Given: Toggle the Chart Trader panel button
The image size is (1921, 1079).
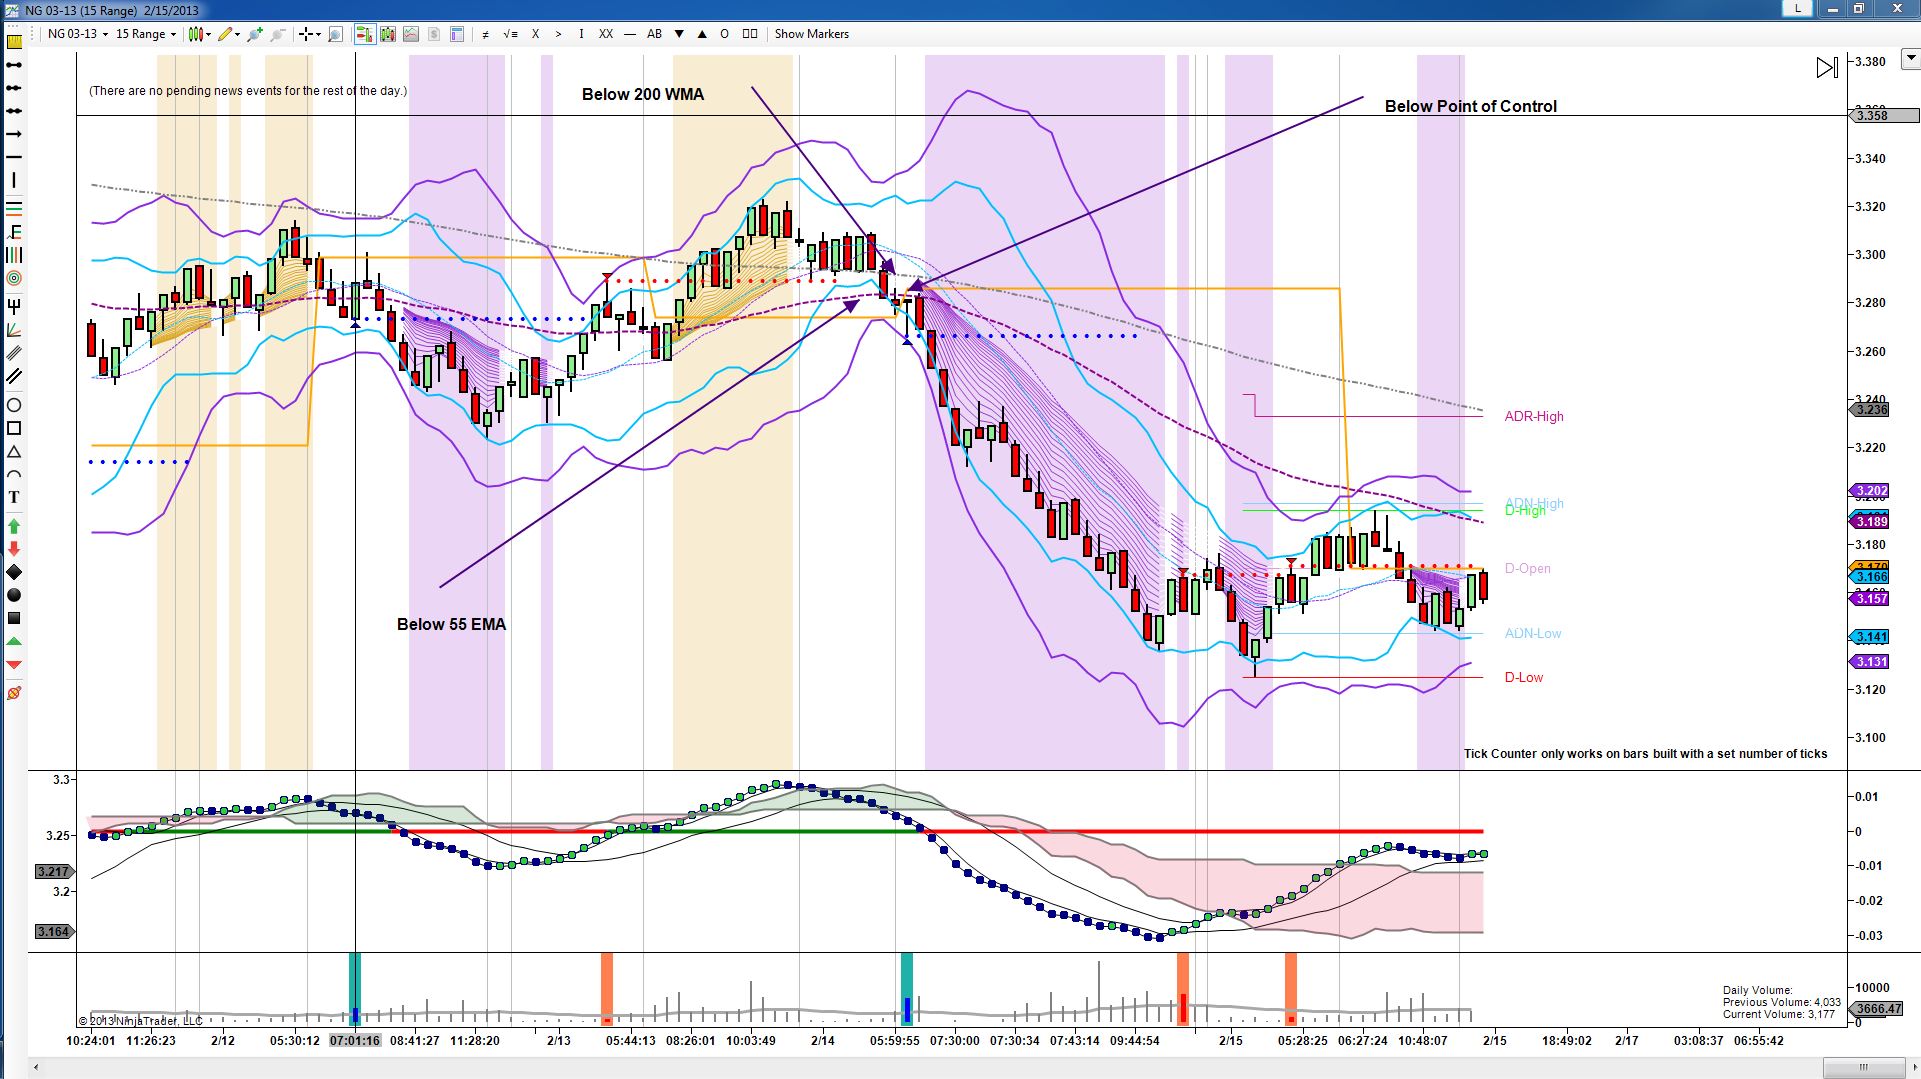Looking at the screenshot, I should coord(364,34).
